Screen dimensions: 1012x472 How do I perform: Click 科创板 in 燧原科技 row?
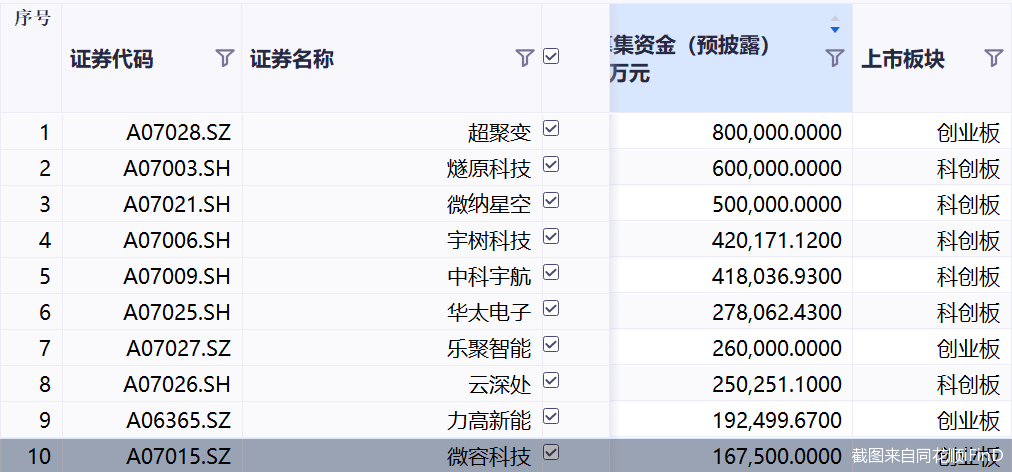(968, 169)
